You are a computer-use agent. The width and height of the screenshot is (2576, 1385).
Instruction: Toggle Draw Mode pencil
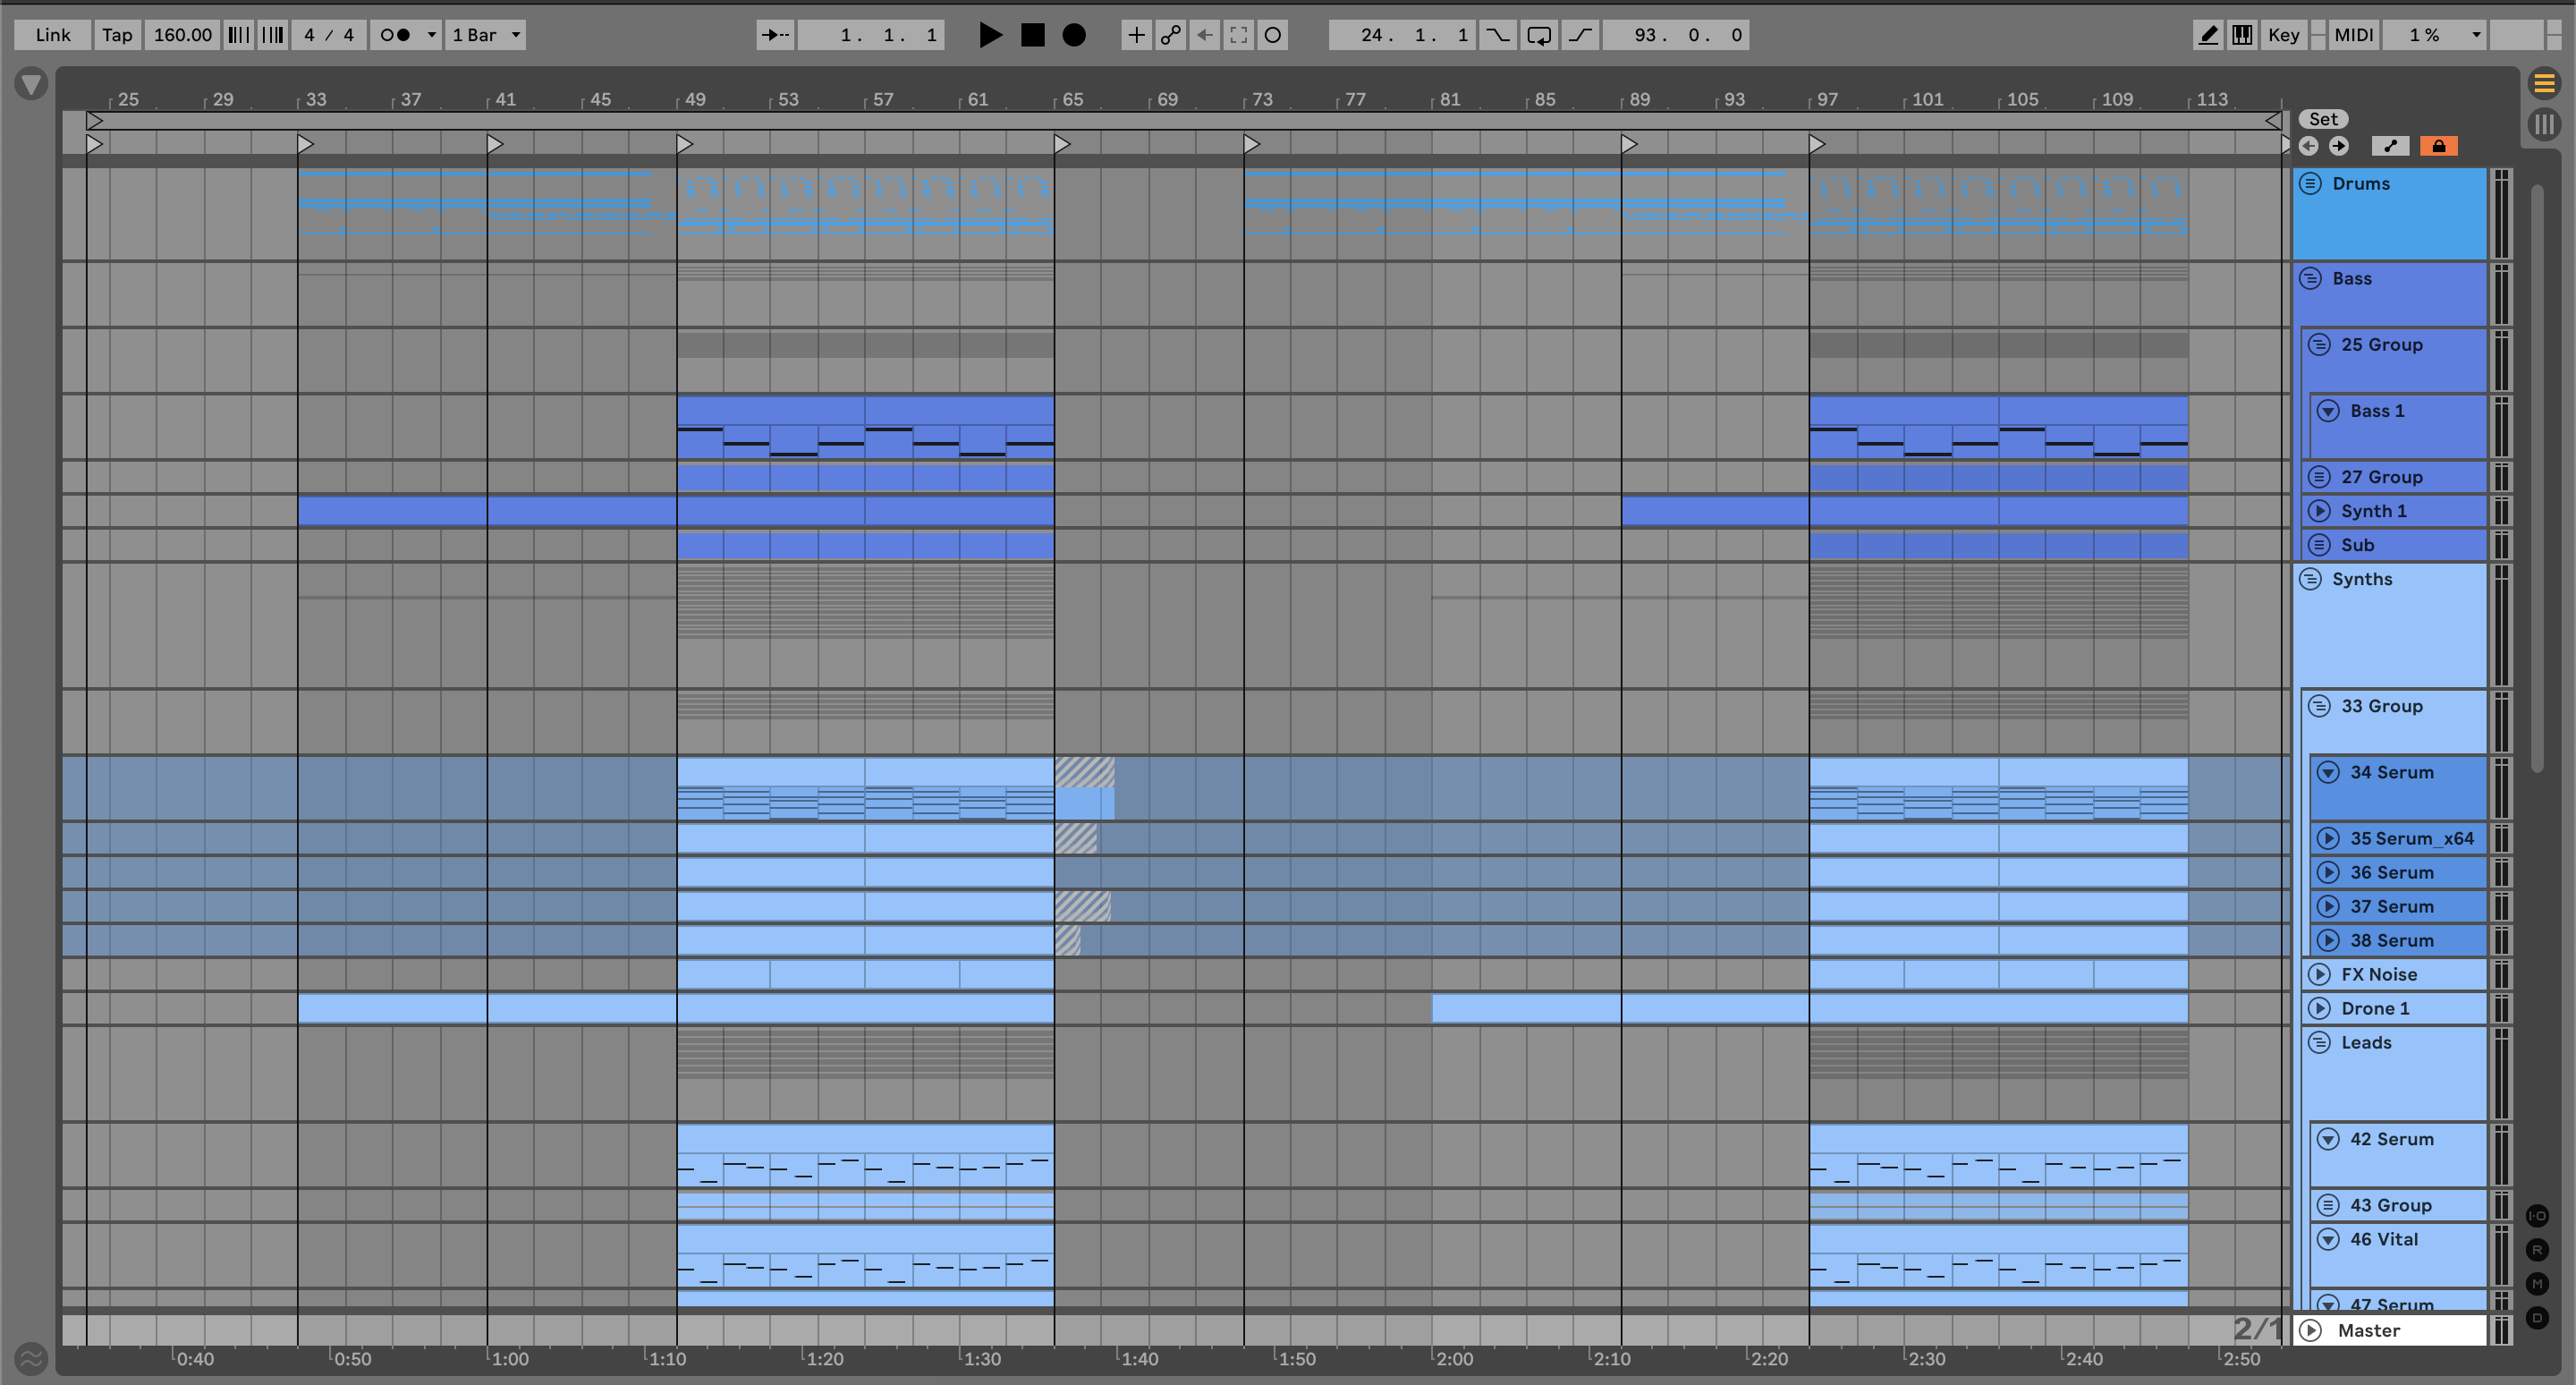pos(2208,35)
